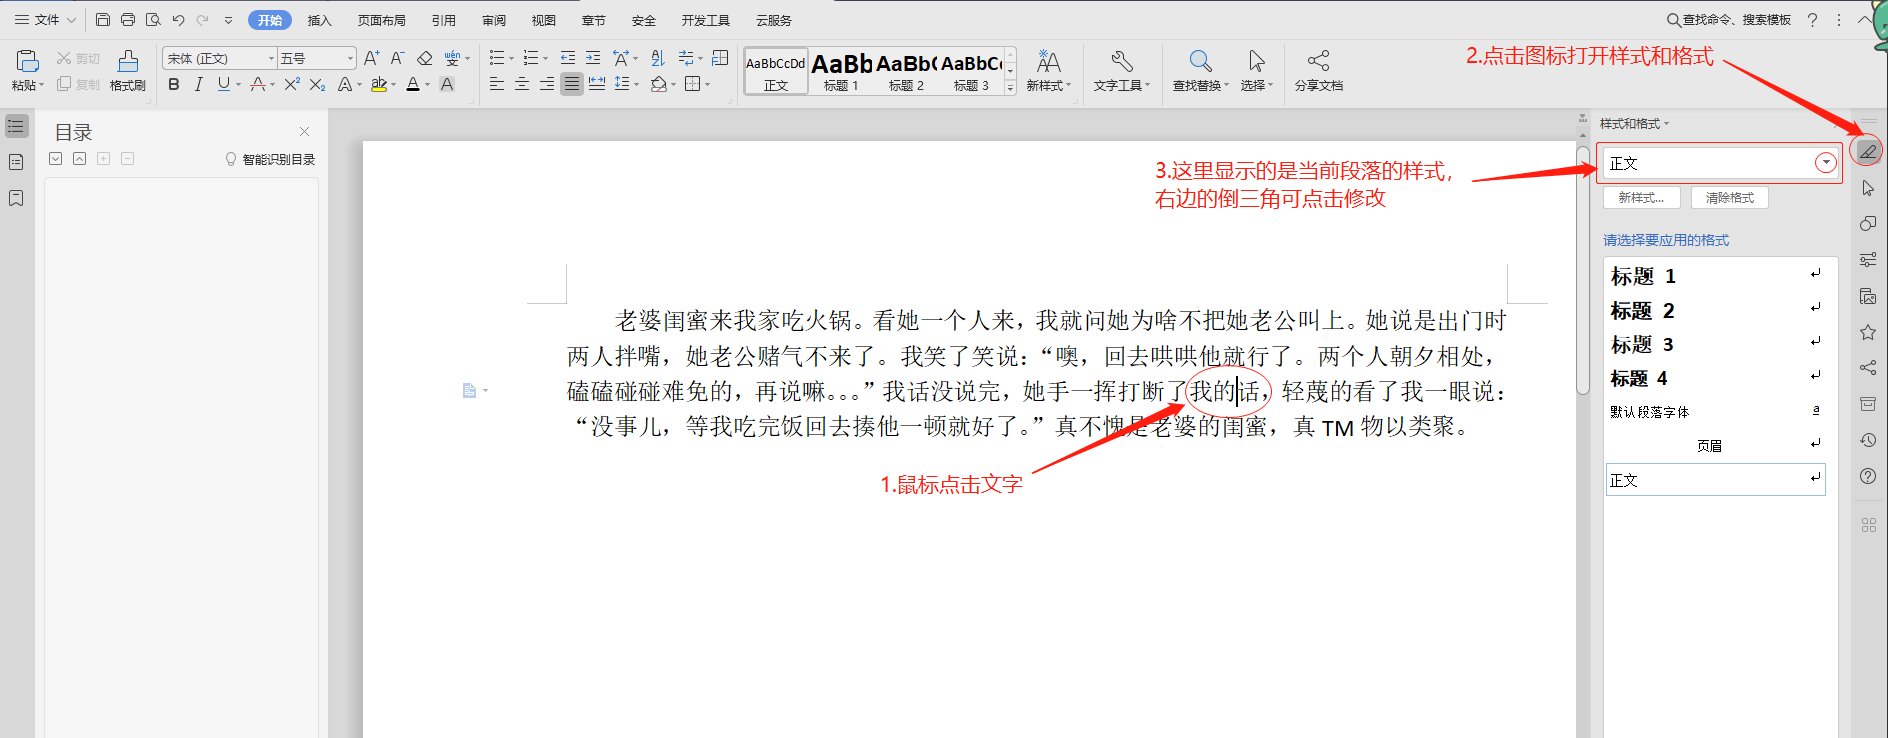Image resolution: width=1888 pixels, height=738 pixels.
Task: Select 页眉 style in the styles list
Action: 1715,445
